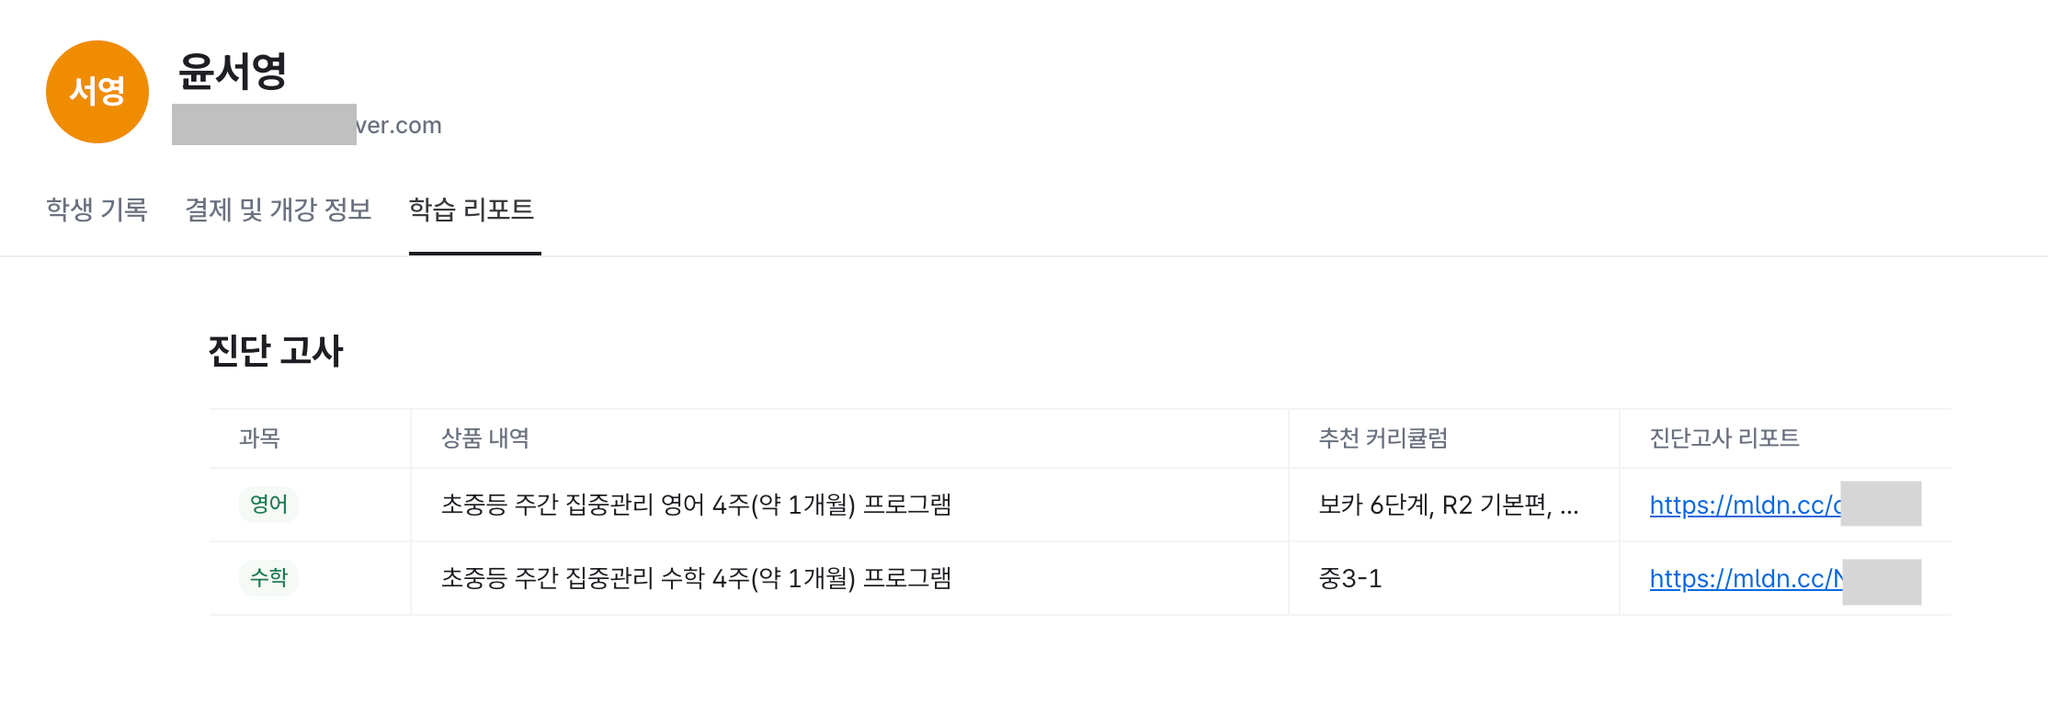Click the student name 윤서영
Screen dimensions: 2048x726
[232, 71]
